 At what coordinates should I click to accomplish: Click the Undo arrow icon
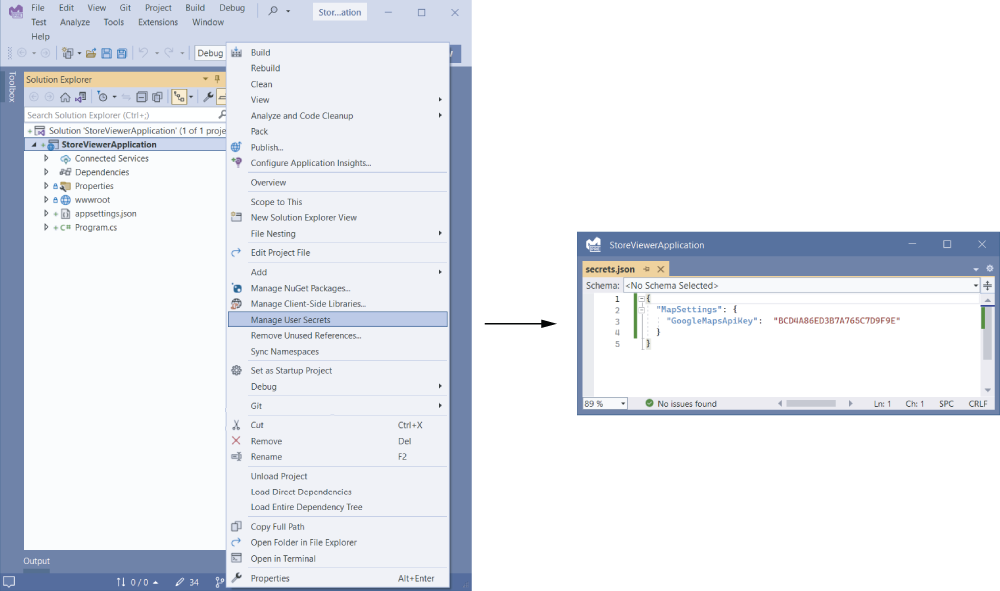click(143, 53)
